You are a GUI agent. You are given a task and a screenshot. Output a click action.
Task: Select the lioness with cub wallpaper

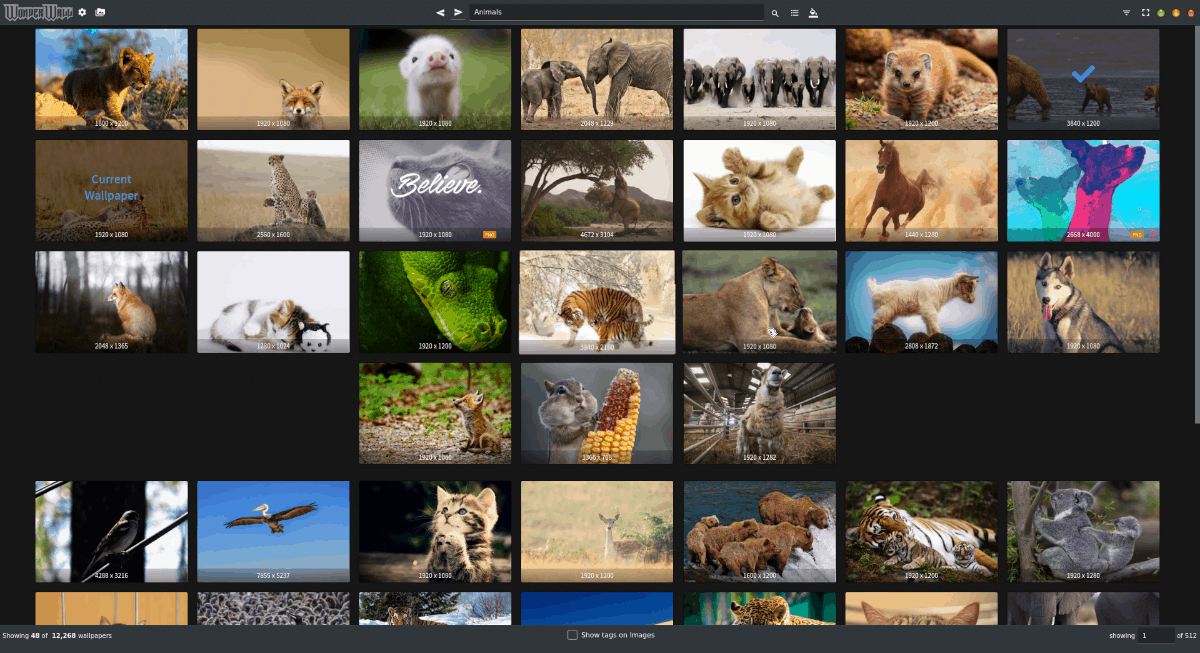tap(759, 302)
